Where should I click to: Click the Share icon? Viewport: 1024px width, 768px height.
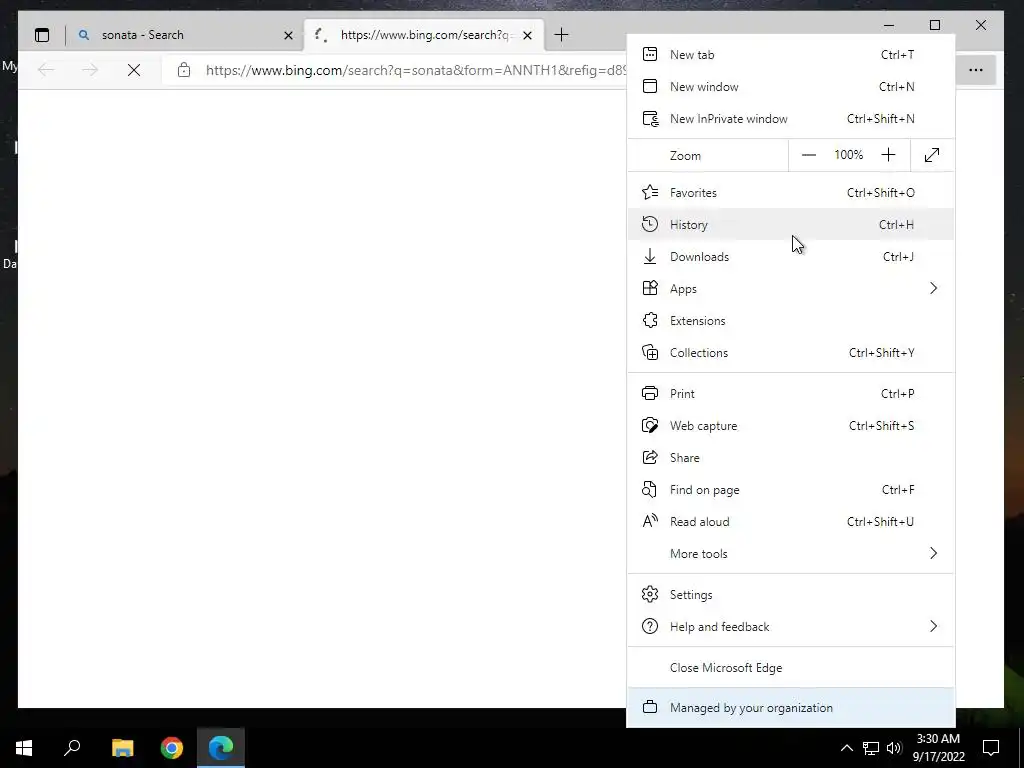click(650, 457)
